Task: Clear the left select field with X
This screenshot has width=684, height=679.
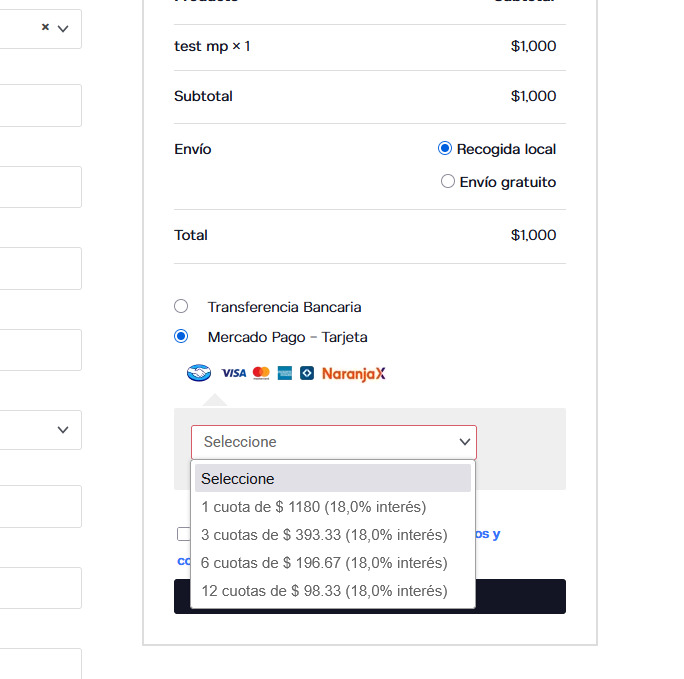Action: 45,27
